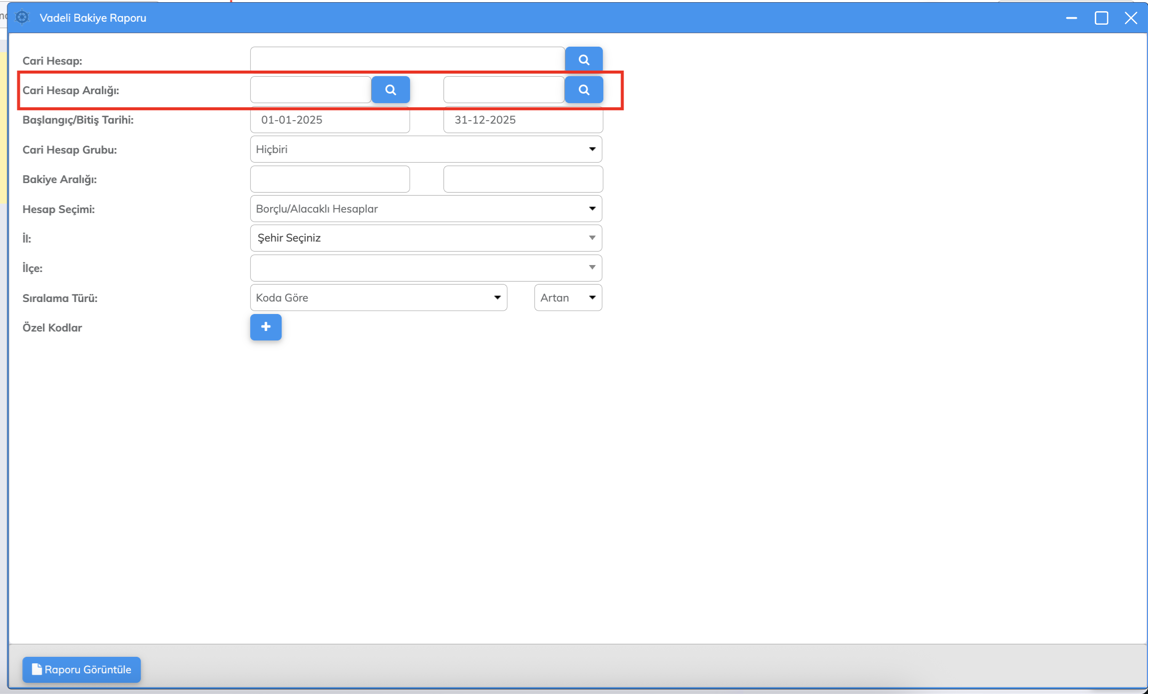Screen dimensions: 1149x694
Task: Click the Raporu Görüntüle button
Action: point(82,669)
